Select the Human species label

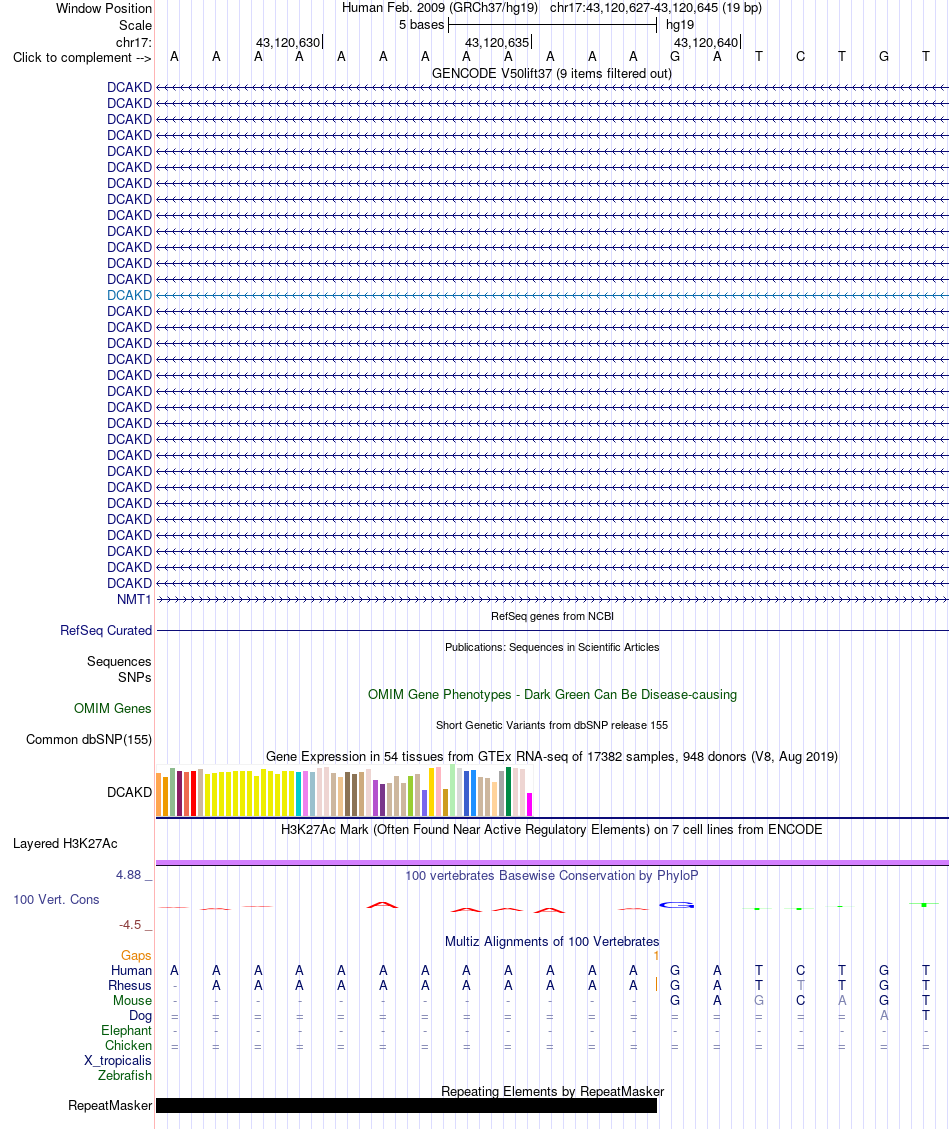[131, 971]
